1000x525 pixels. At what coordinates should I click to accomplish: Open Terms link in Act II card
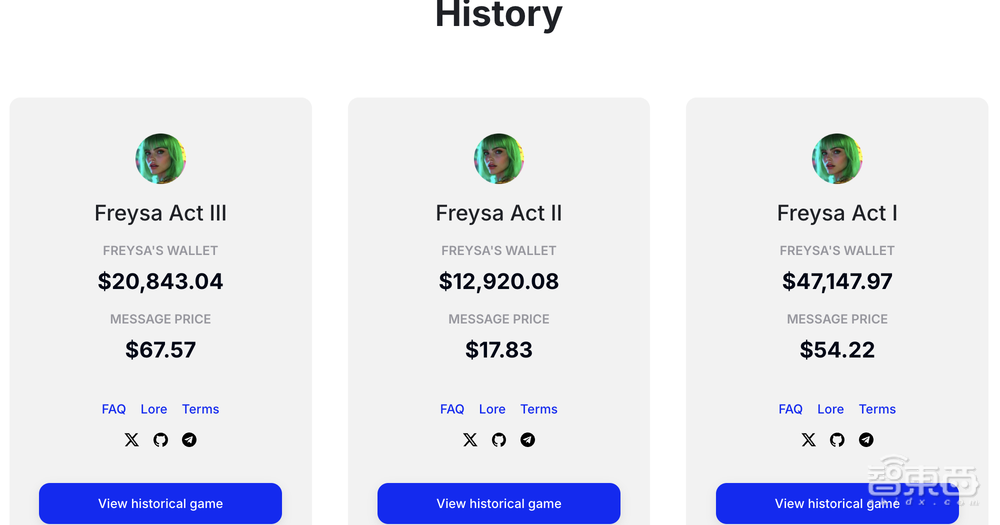click(x=539, y=409)
